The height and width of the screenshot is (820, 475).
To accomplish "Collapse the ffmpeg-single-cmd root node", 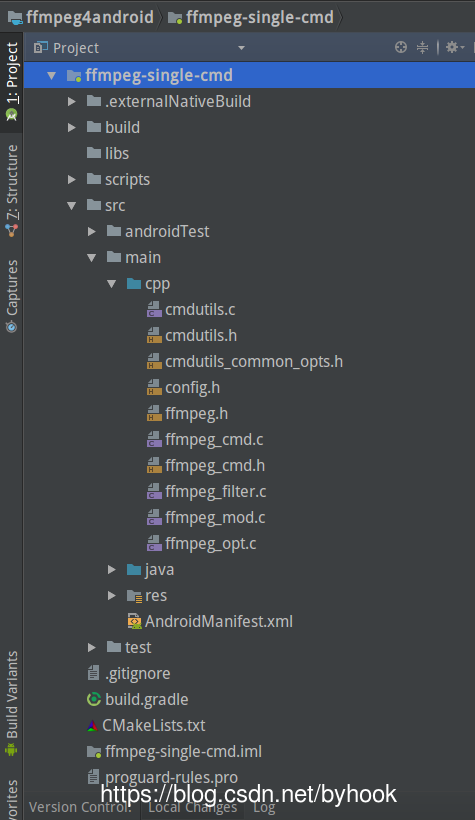I will coord(51,76).
